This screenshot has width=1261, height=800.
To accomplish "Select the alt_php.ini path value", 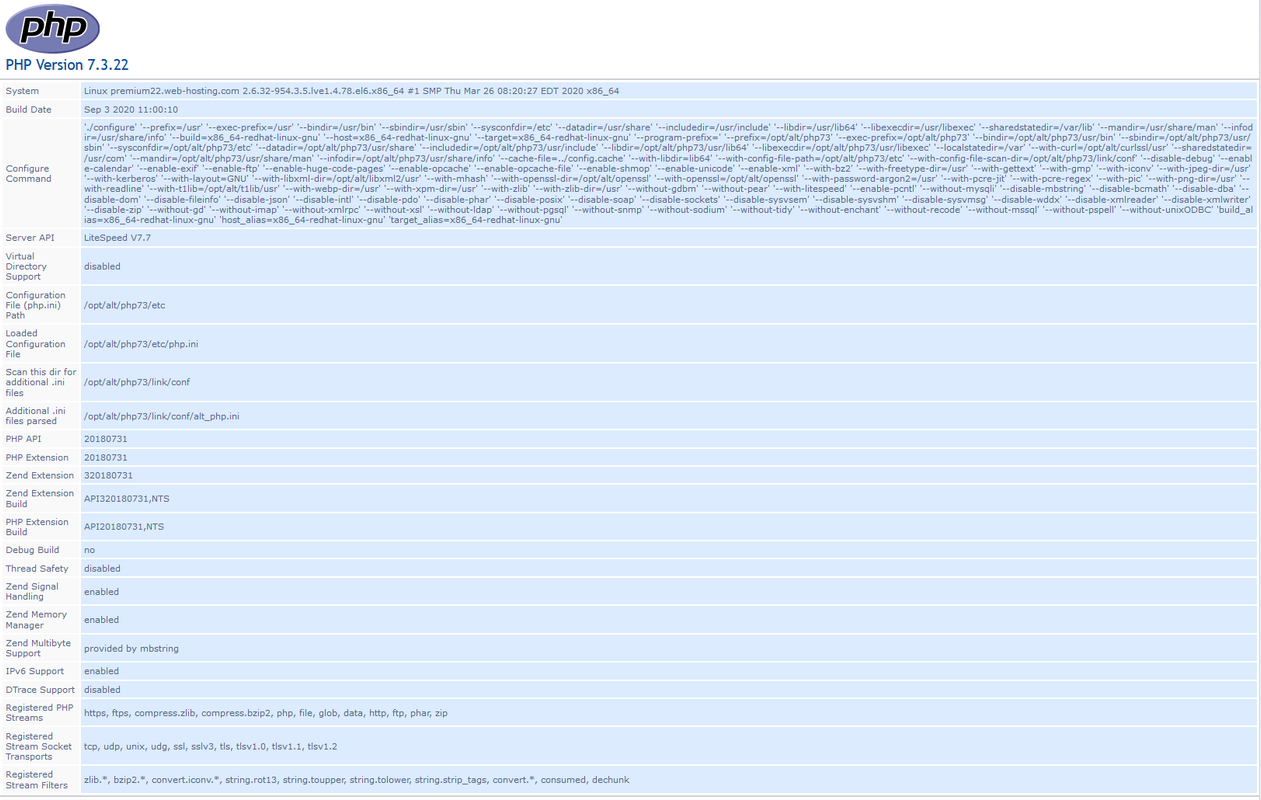I will click(x=162, y=416).
